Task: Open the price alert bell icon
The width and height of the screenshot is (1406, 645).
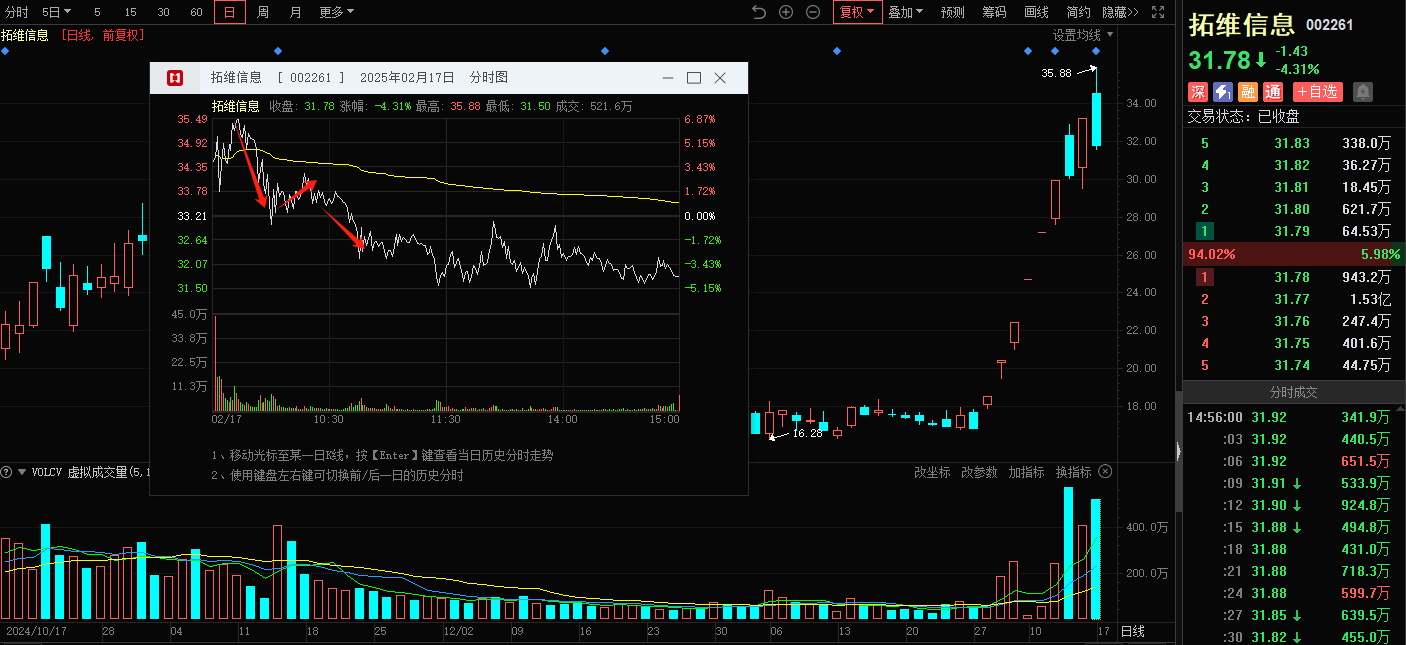Action: 1363,92
